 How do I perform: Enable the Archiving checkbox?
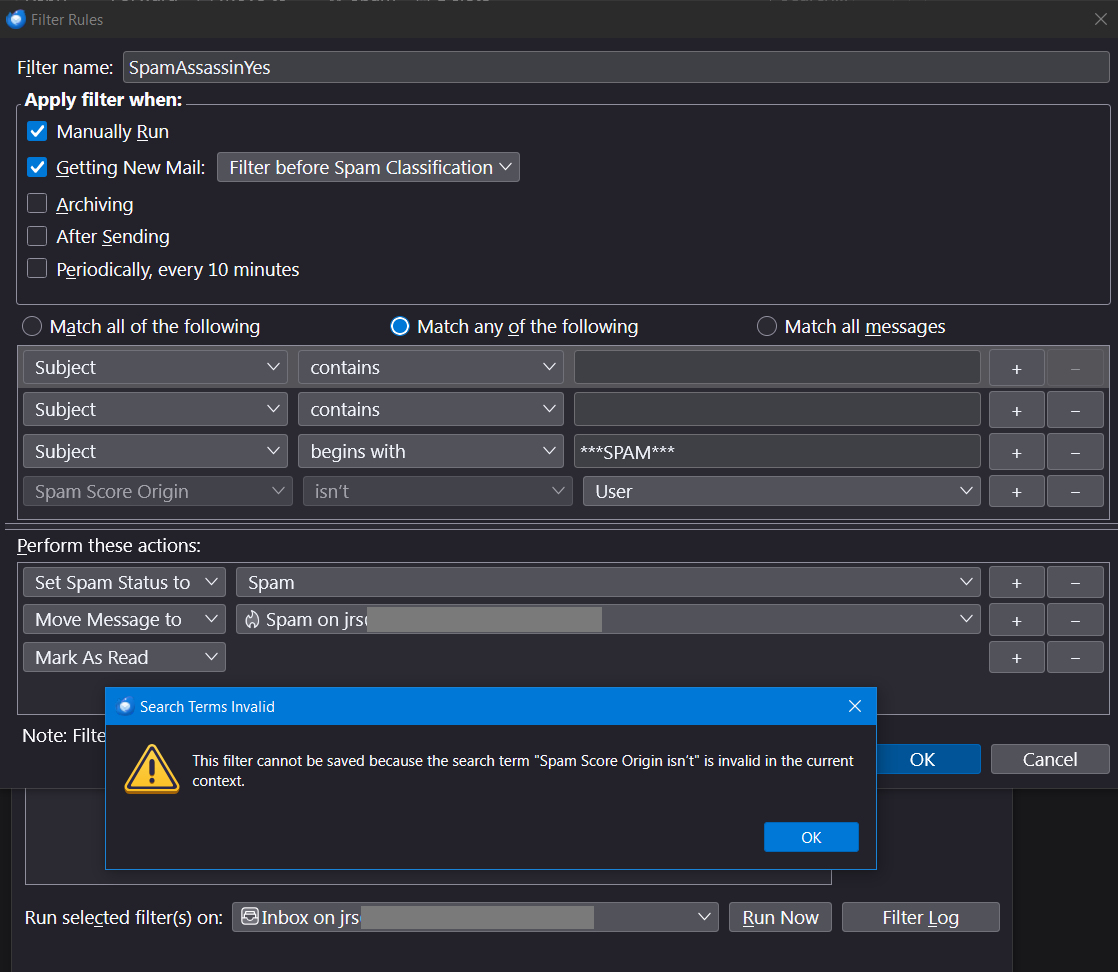pyautogui.click(x=37, y=204)
